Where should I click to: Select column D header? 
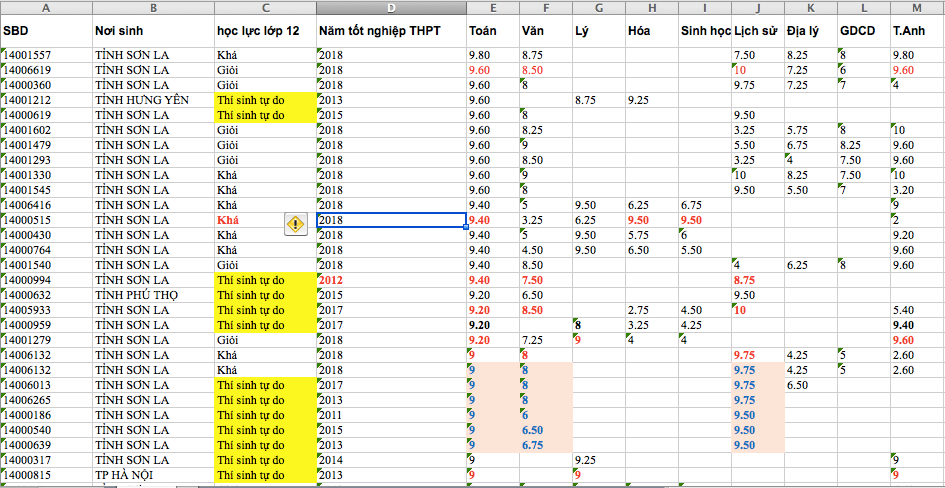pyautogui.click(x=390, y=8)
